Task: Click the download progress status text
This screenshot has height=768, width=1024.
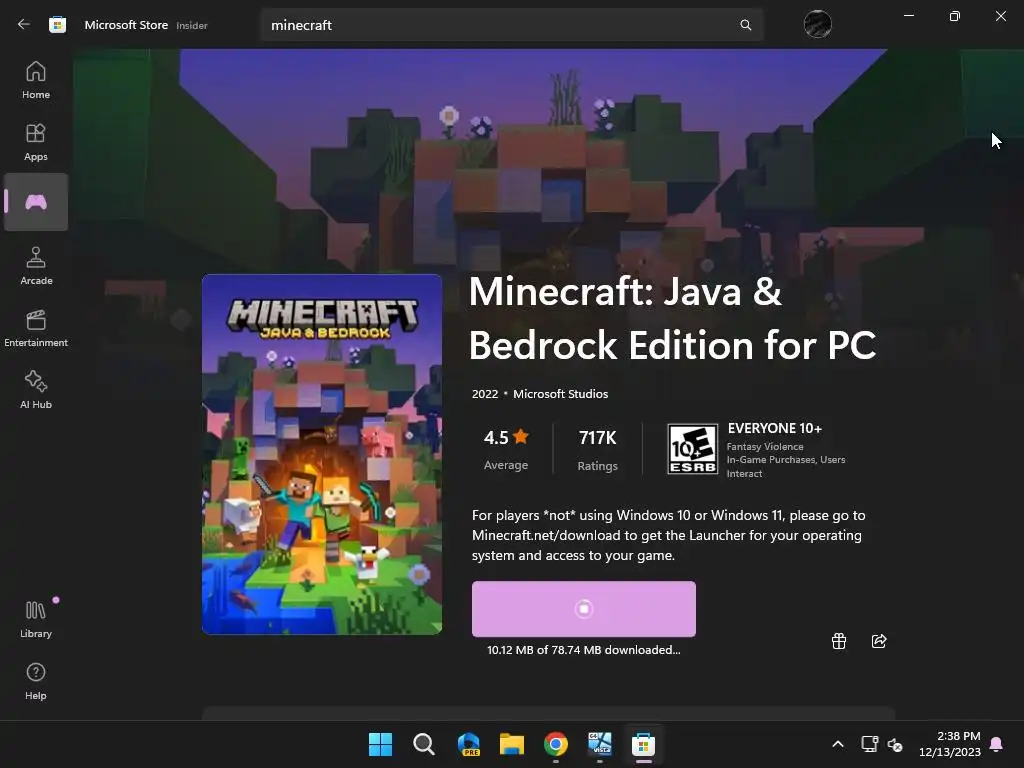Action: (584, 650)
